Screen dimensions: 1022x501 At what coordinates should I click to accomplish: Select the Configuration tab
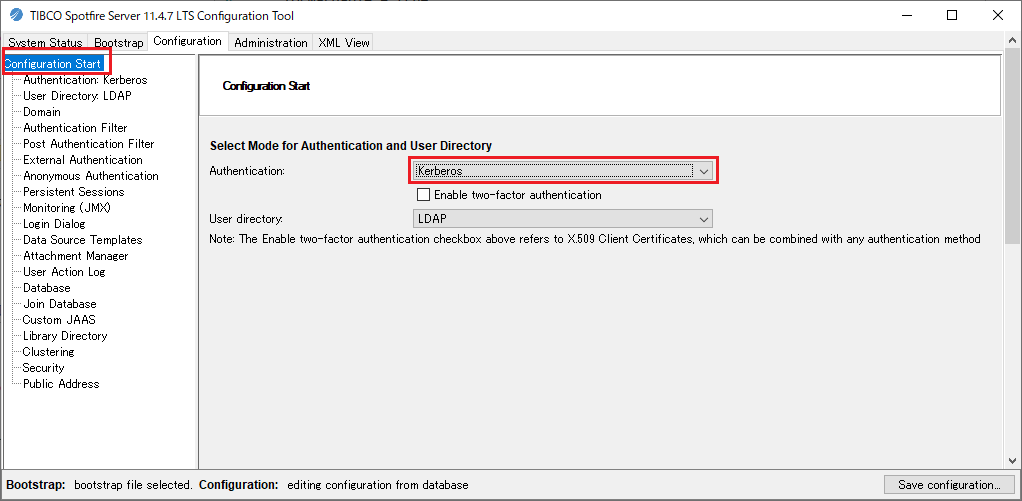point(188,41)
